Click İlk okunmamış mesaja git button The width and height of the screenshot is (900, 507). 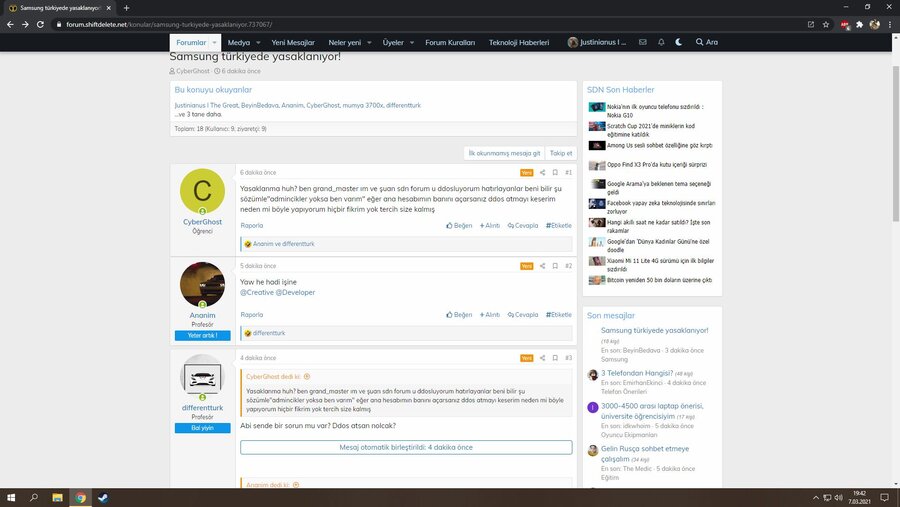coord(504,153)
